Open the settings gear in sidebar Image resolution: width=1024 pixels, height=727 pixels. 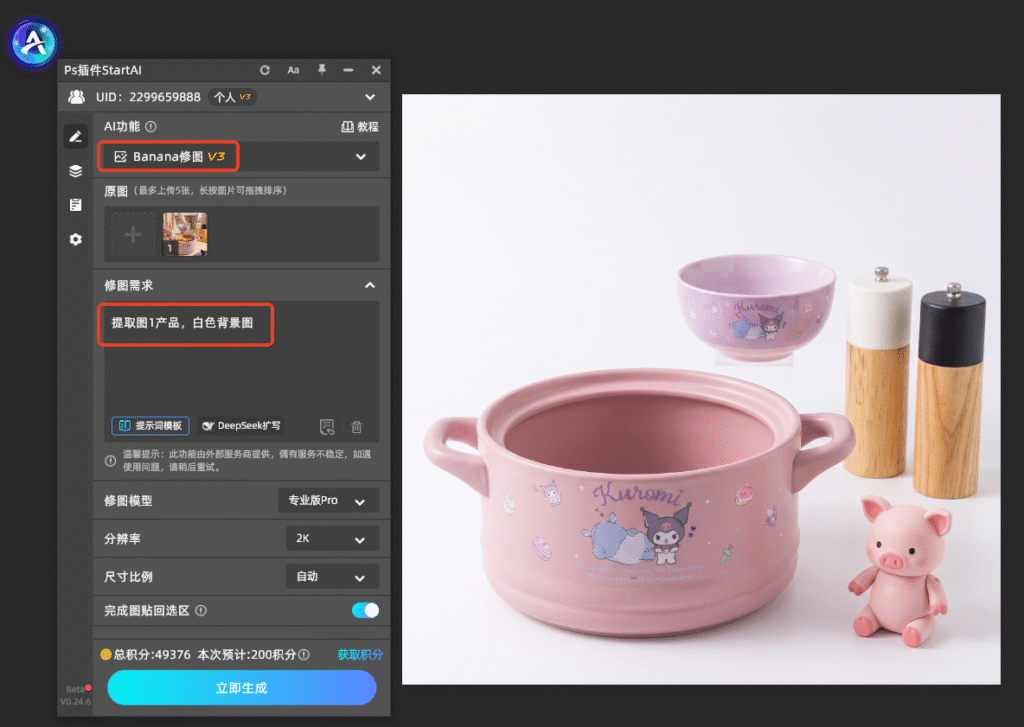coord(76,239)
